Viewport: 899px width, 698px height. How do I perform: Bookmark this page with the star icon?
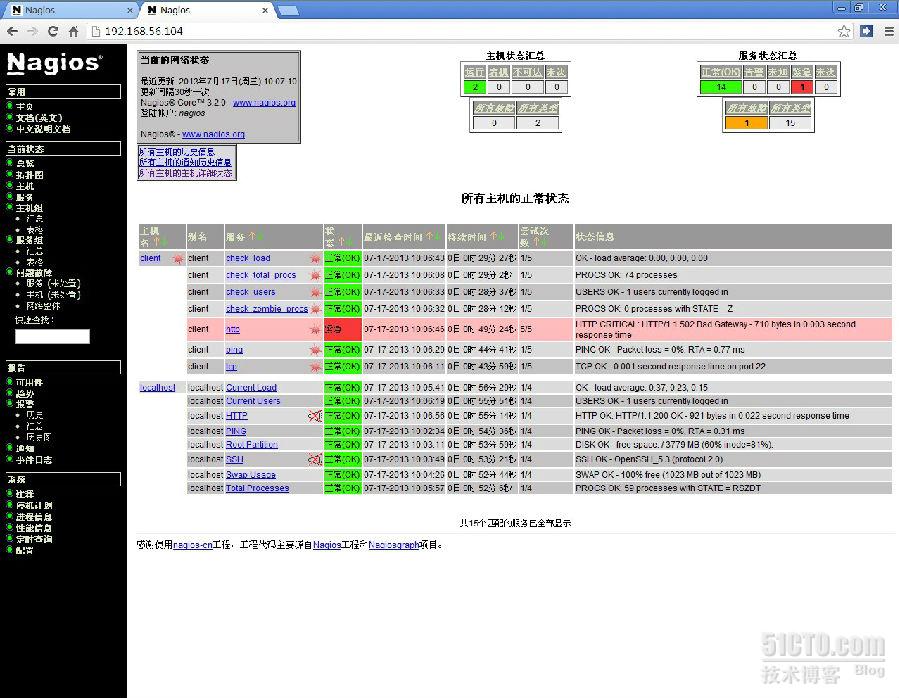[x=844, y=32]
